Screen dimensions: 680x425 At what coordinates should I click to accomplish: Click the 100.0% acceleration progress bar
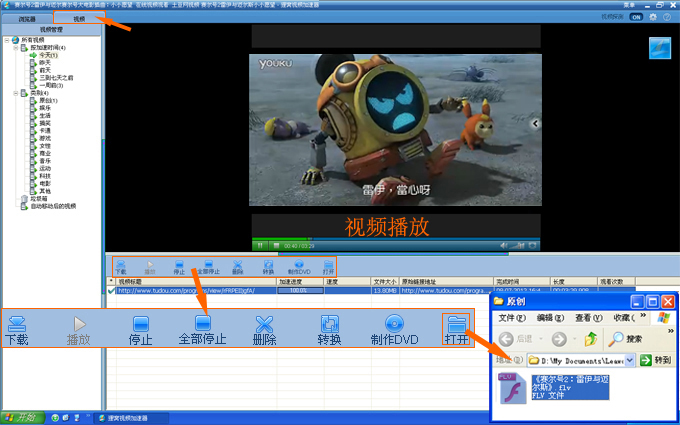coord(300,291)
